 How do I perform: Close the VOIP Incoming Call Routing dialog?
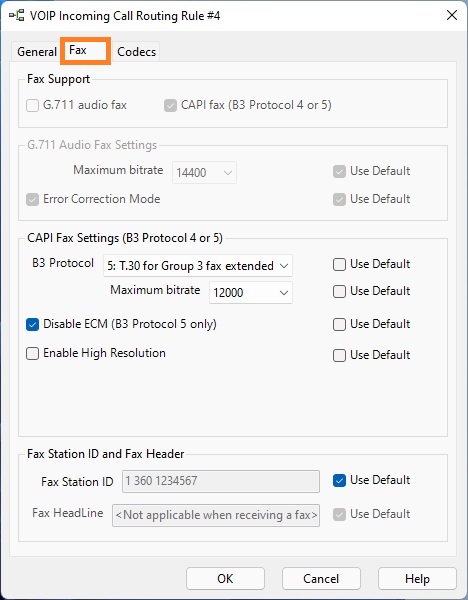[x=452, y=15]
